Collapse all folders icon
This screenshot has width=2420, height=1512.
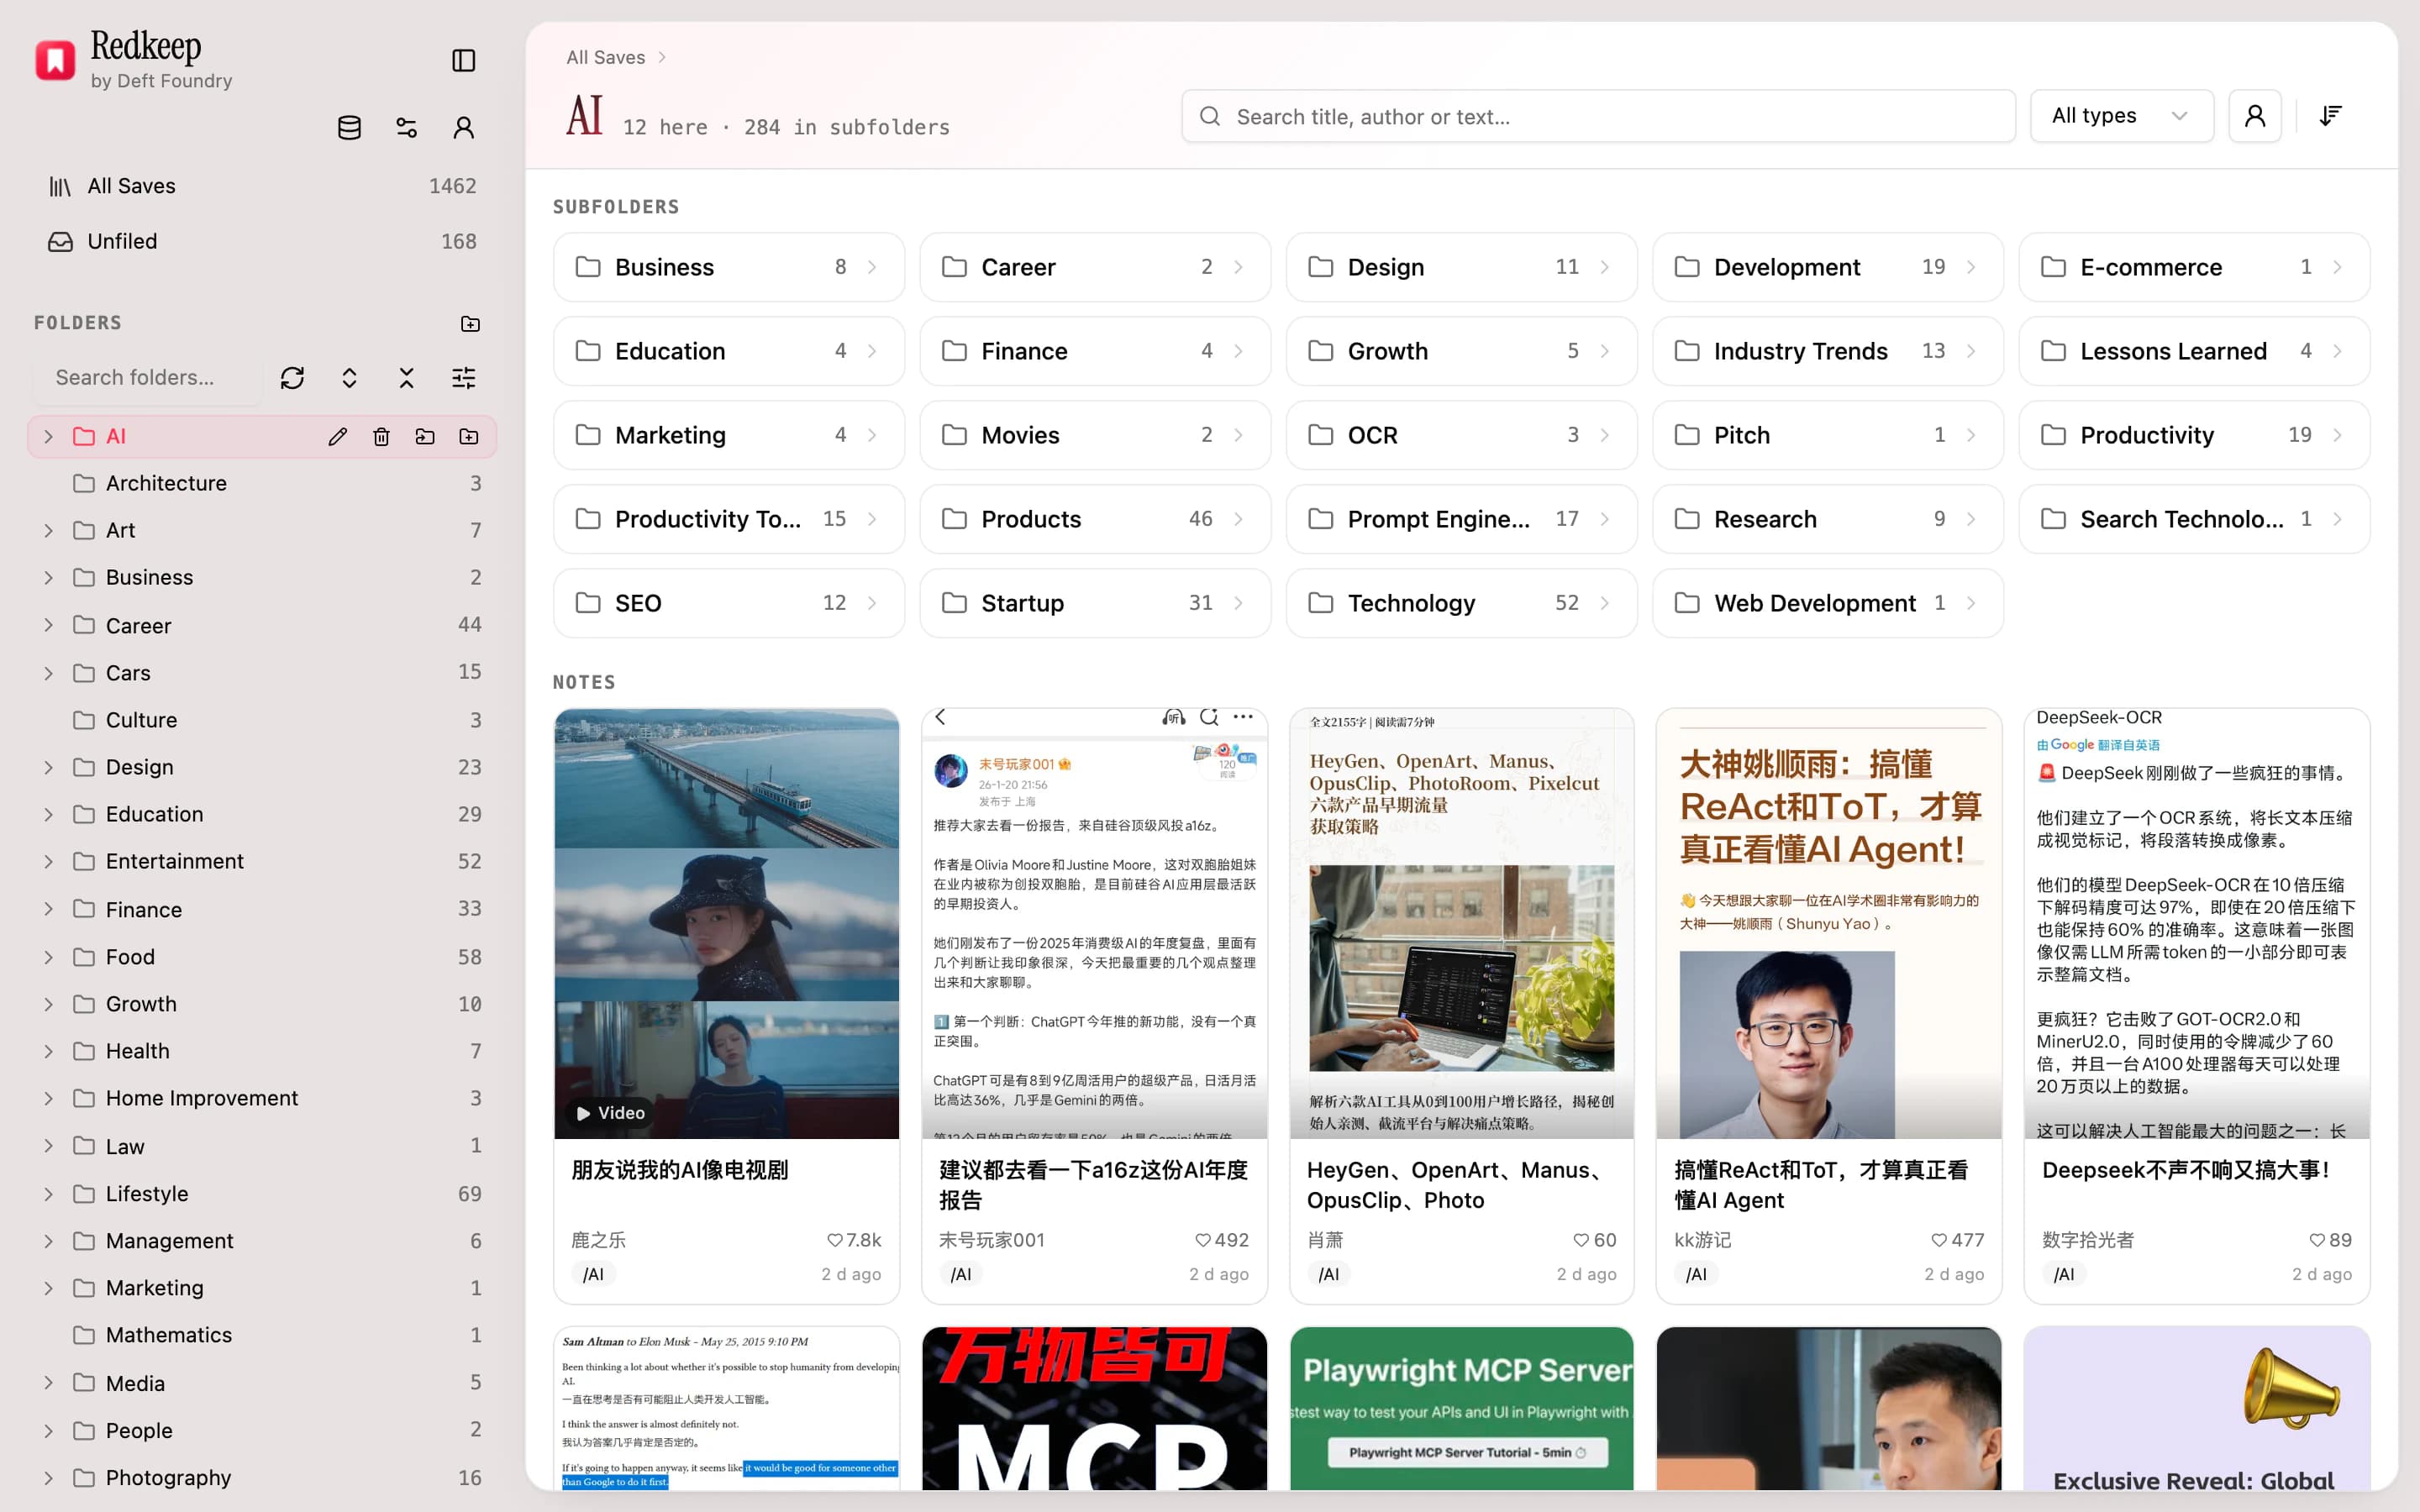[406, 378]
